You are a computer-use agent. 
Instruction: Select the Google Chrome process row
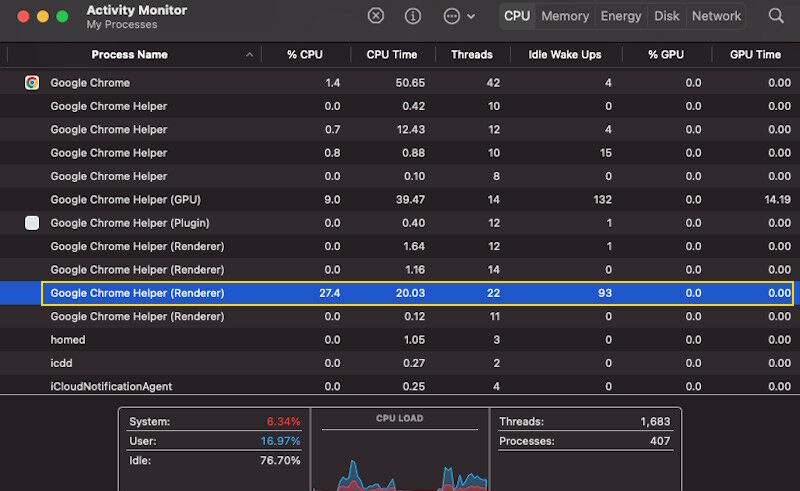coord(400,83)
